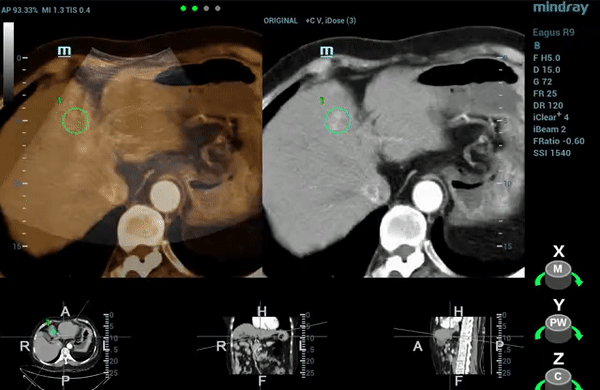Click the left green arrow of X knob
Screen dimensions: 600x390
pos(540,279)
